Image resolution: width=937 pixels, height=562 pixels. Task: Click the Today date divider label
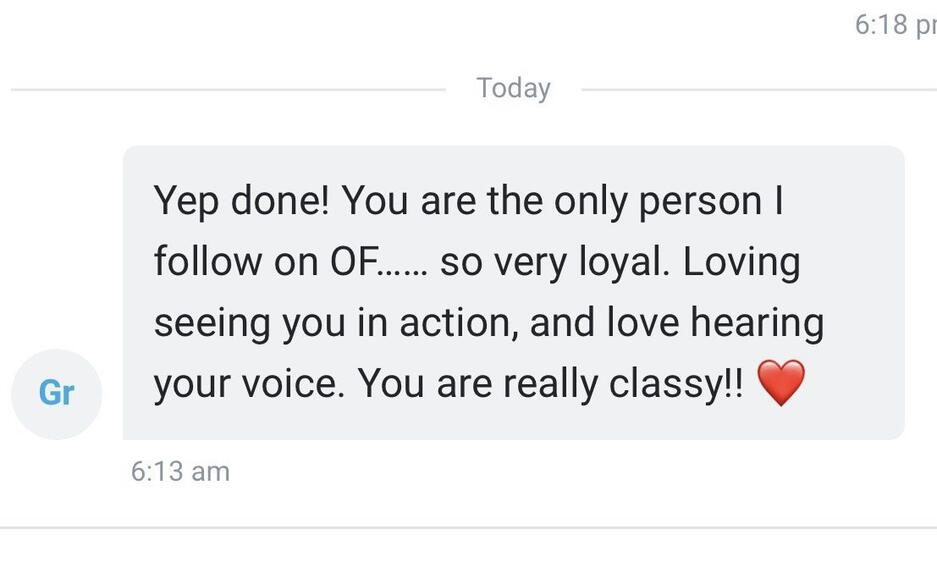point(513,88)
